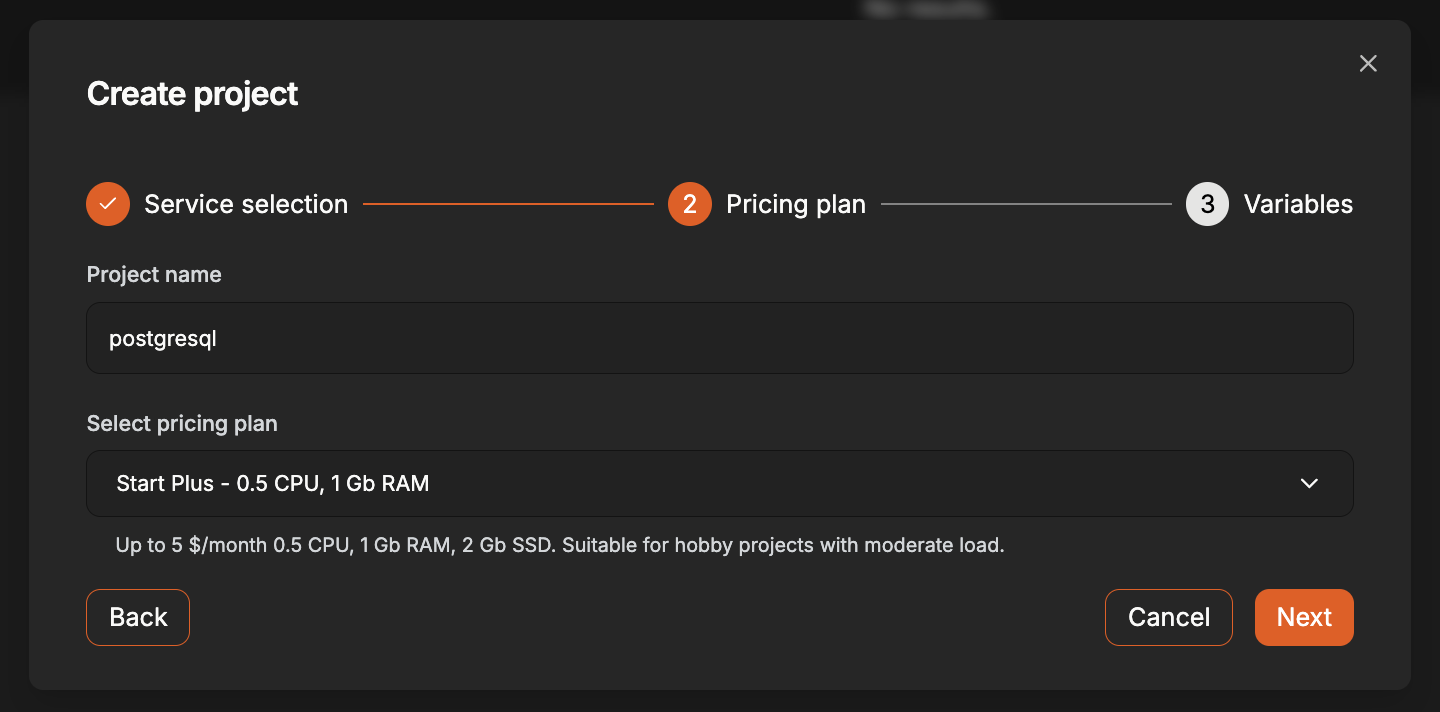Cancel project creation

pyautogui.click(x=1169, y=617)
